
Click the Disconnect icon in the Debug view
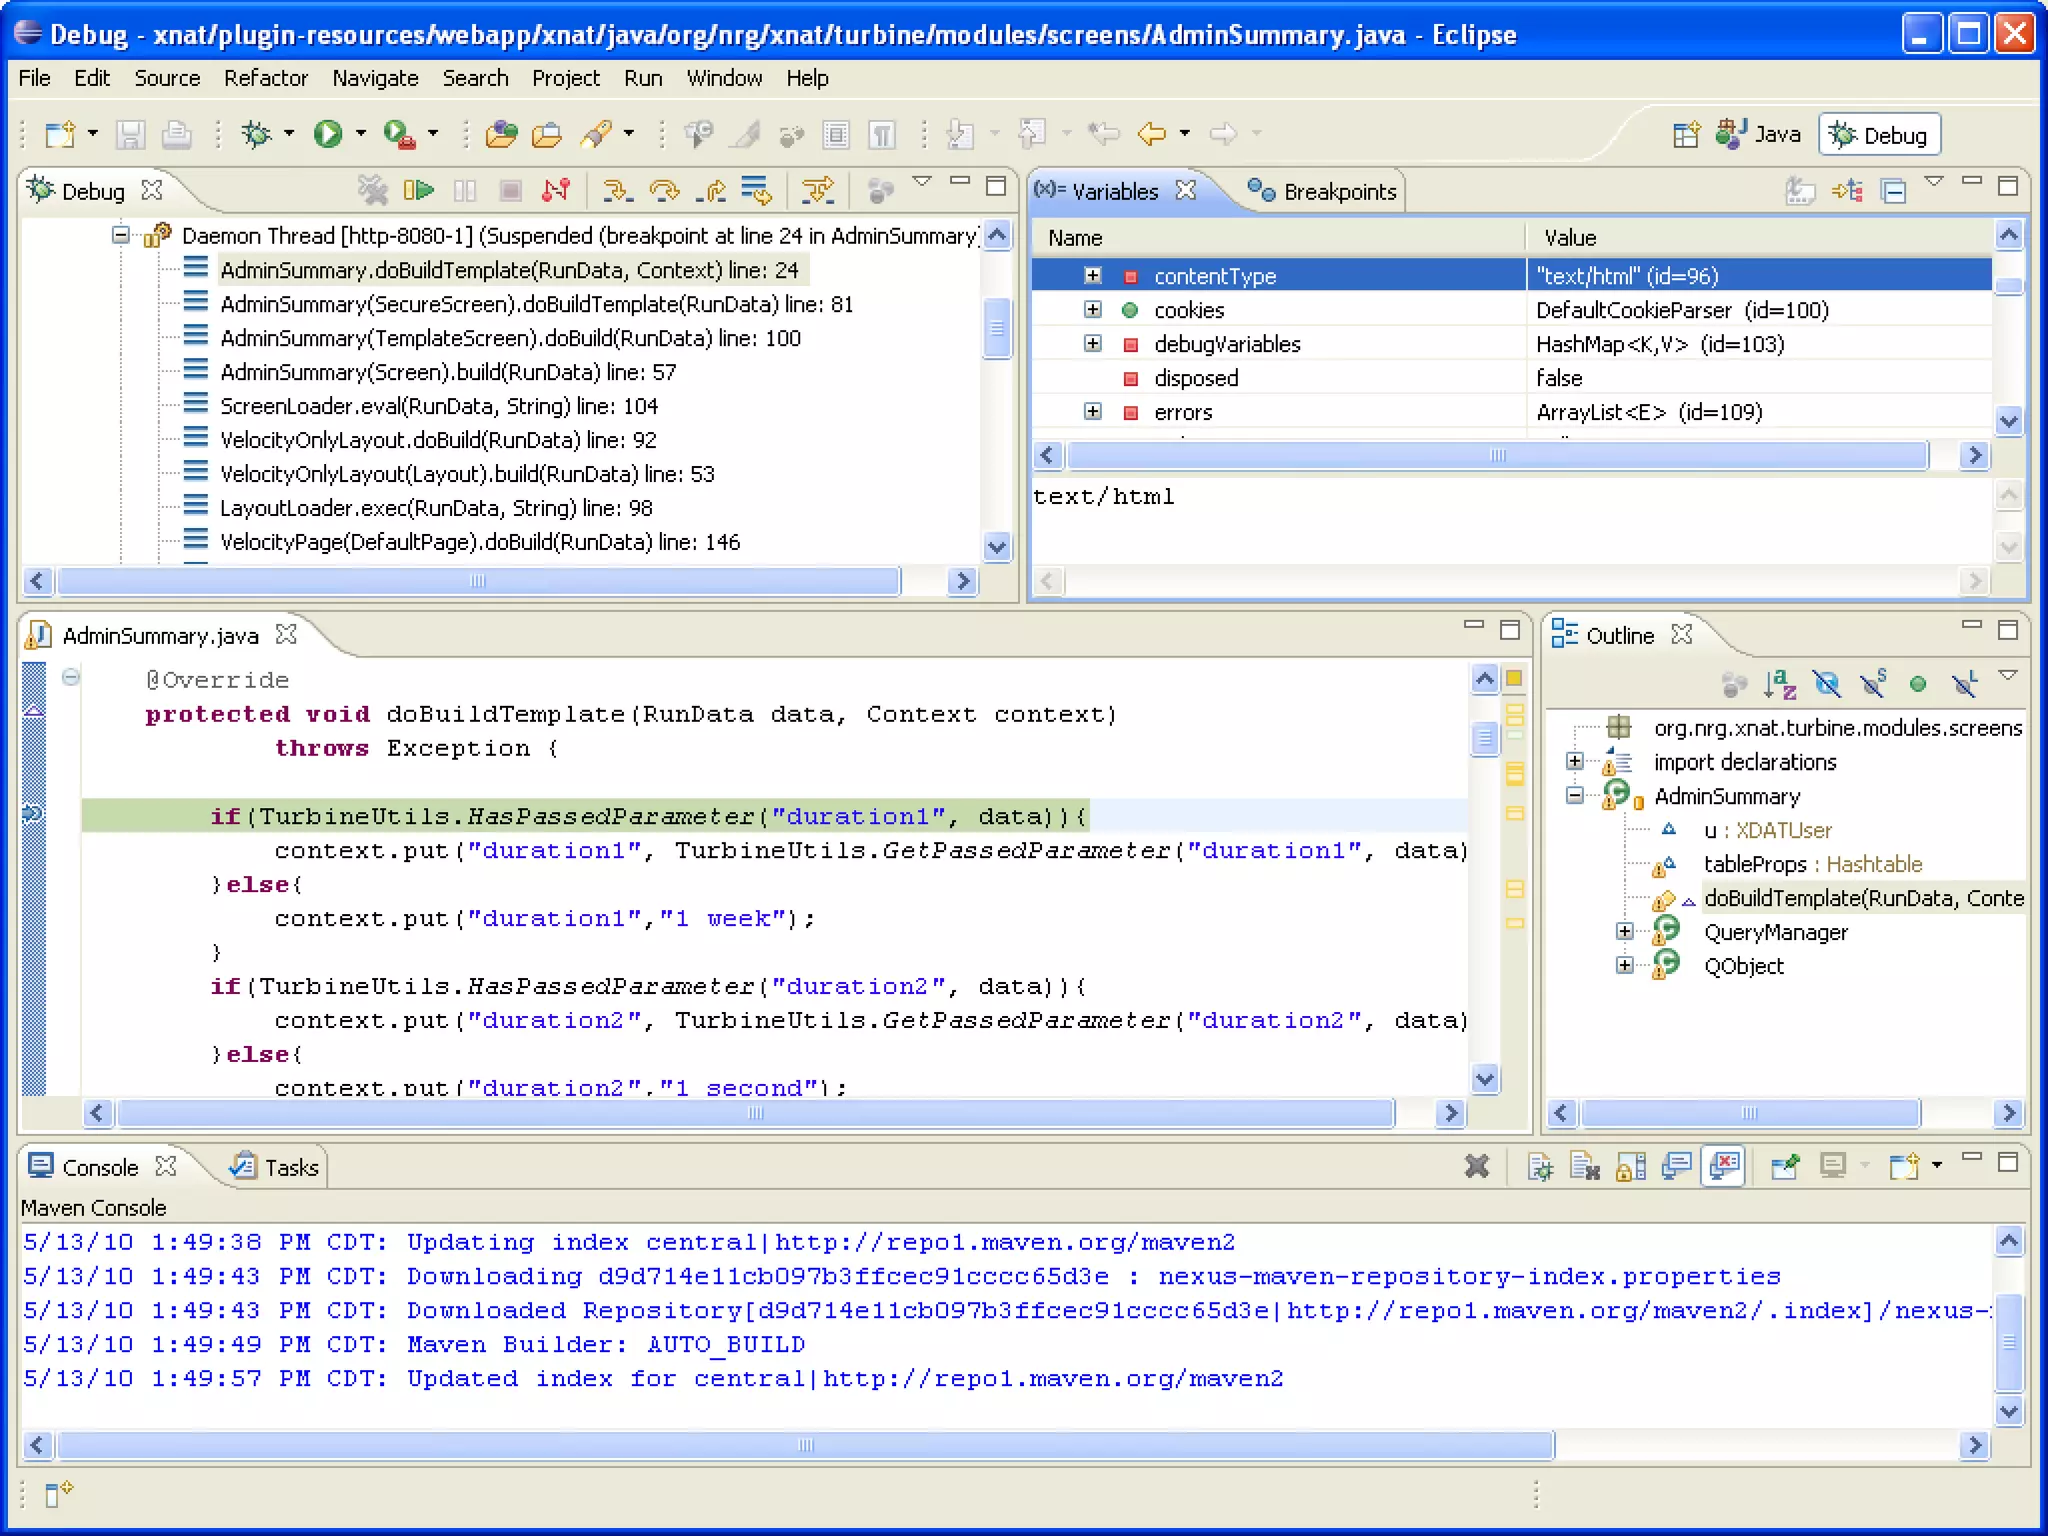pyautogui.click(x=556, y=190)
